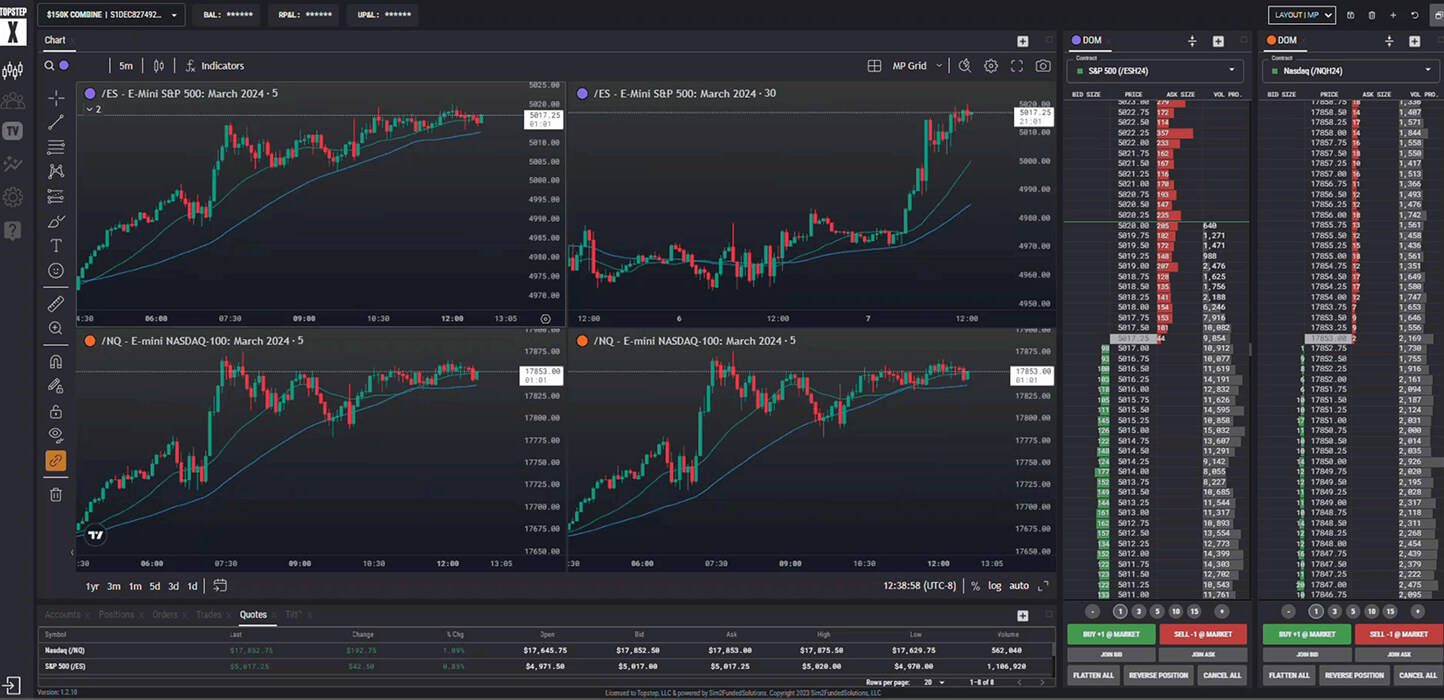
Task: Open the 5m timeframe selector
Action: 126,66
